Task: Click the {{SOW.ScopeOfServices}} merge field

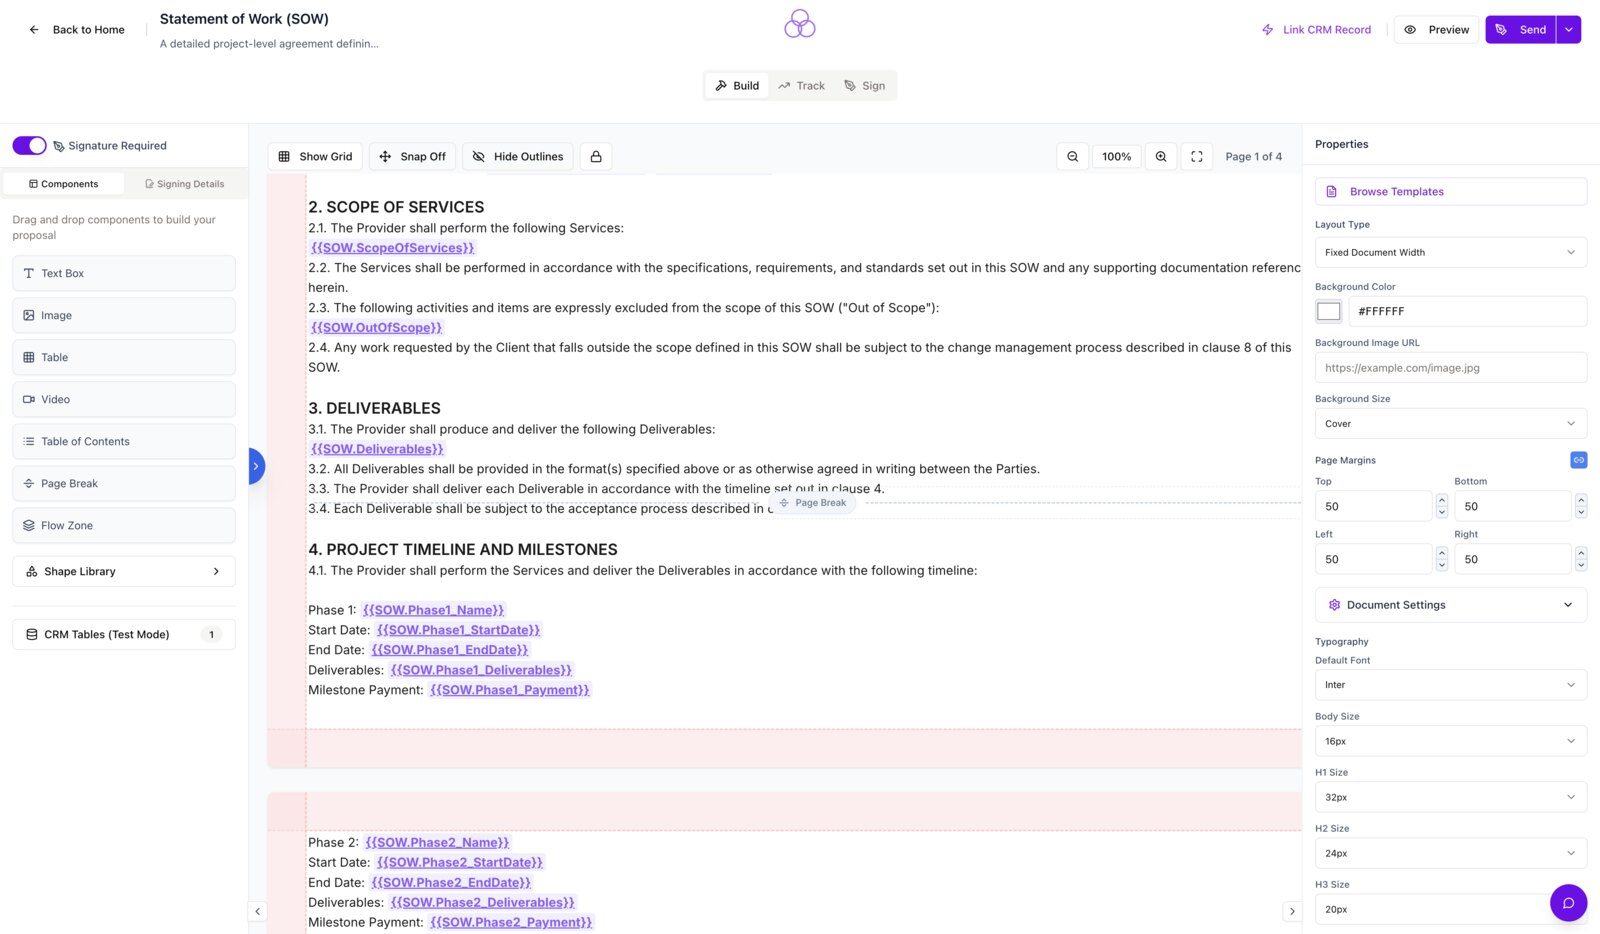Action: pos(392,248)
